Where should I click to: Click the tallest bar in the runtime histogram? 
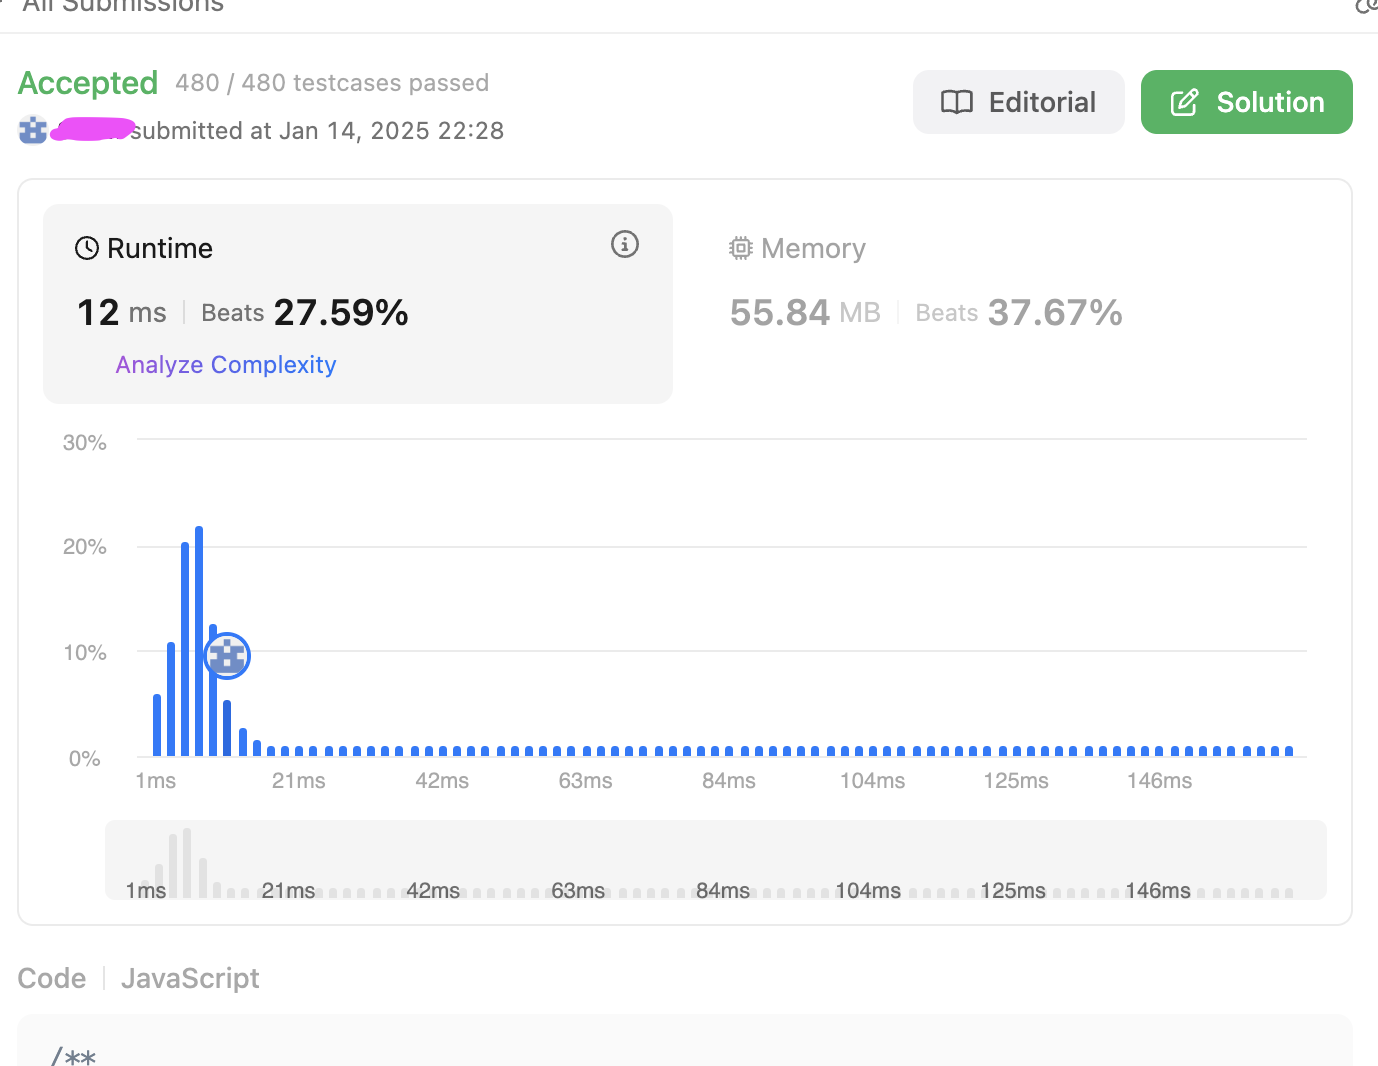(199, 641)
